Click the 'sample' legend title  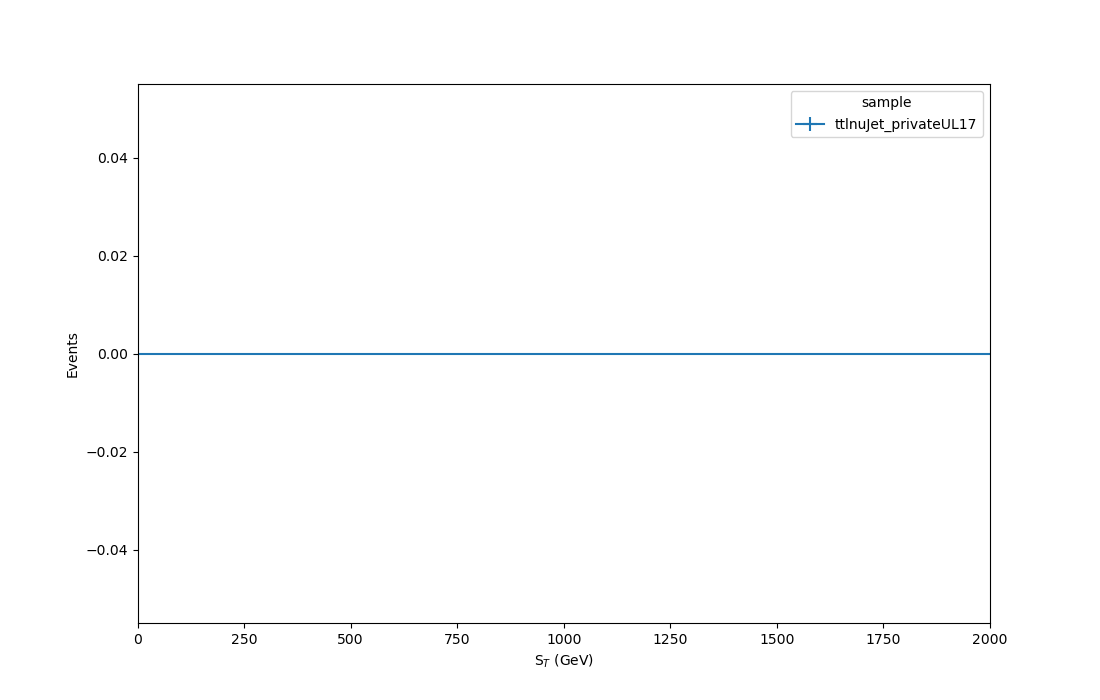(x=886, y=102)
